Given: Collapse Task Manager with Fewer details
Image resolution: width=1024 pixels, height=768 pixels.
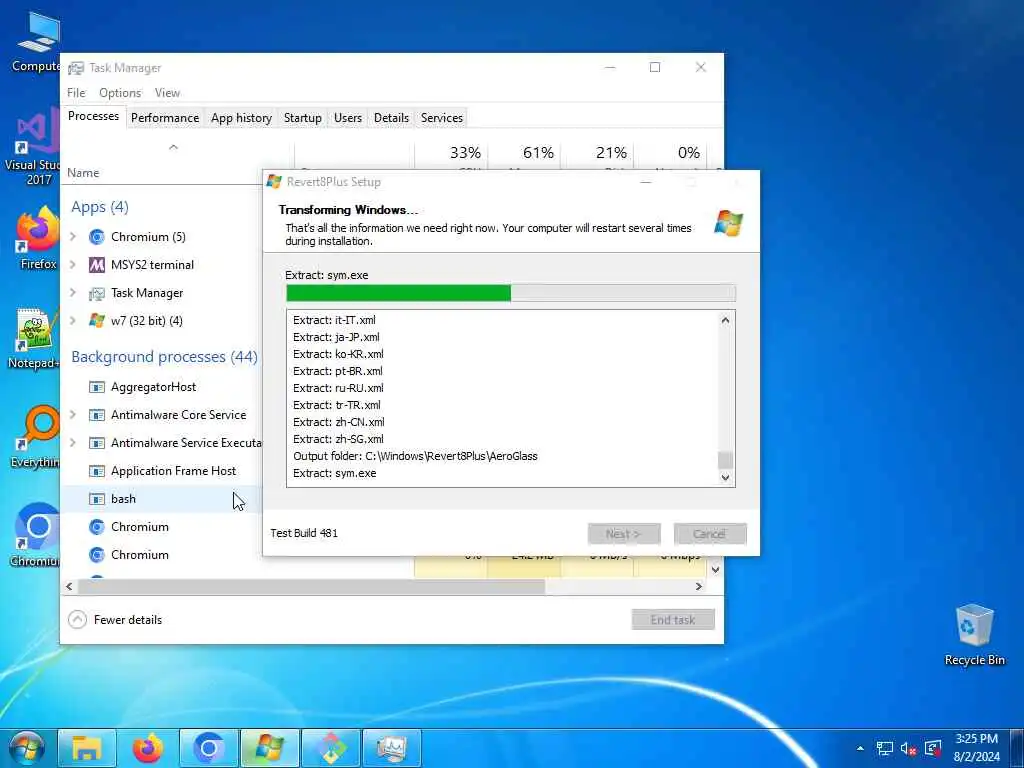Looking at the screenshot, I should pos(115,620).
